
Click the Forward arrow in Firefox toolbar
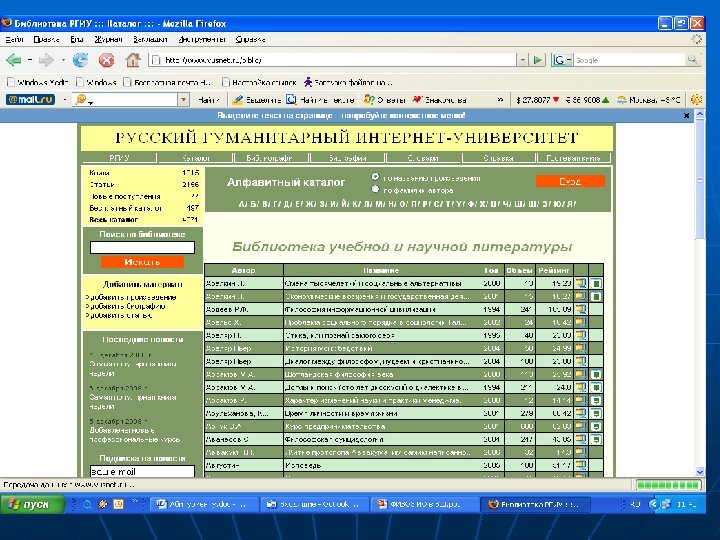pyautogui.click(x=46, y=60)
